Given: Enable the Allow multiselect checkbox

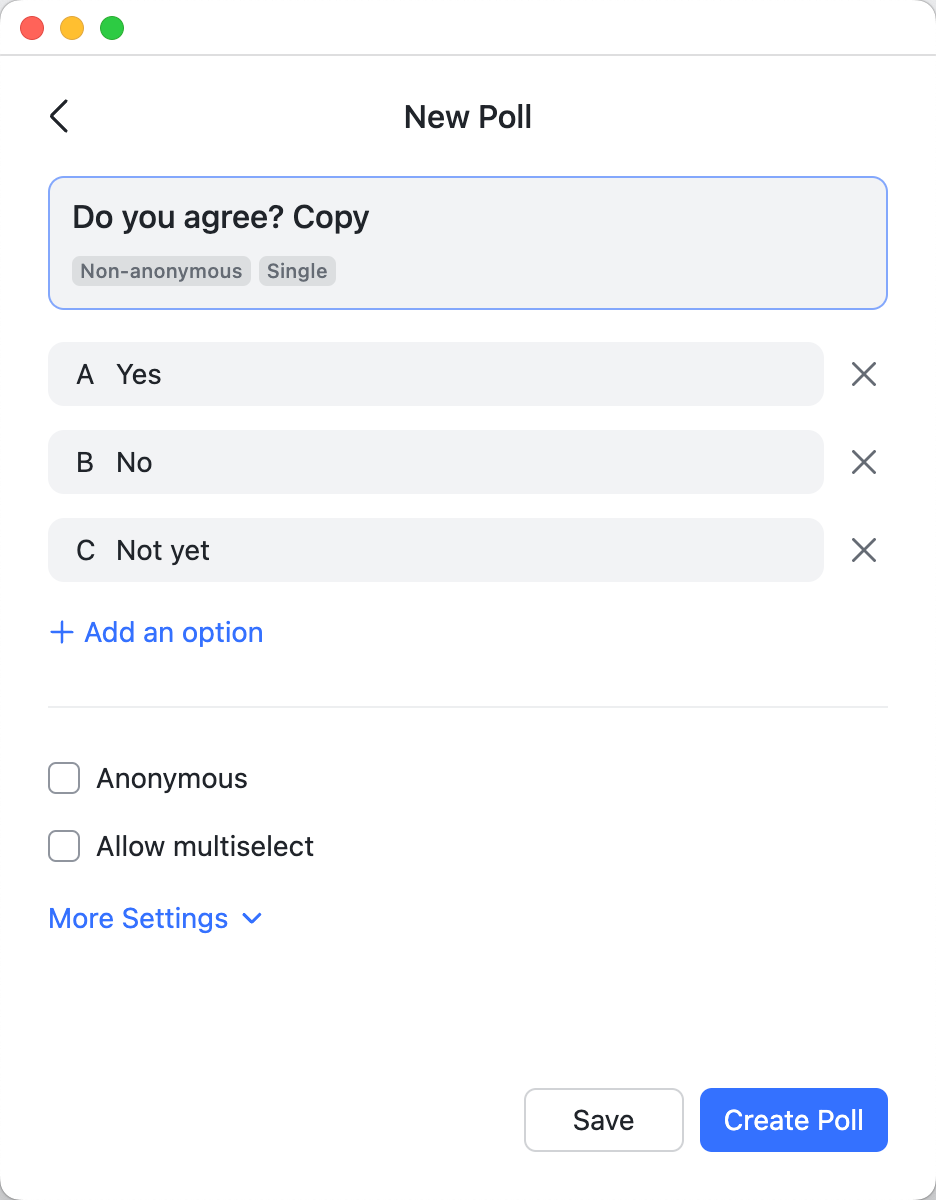Looking at the screenshot, I should 63,846.
